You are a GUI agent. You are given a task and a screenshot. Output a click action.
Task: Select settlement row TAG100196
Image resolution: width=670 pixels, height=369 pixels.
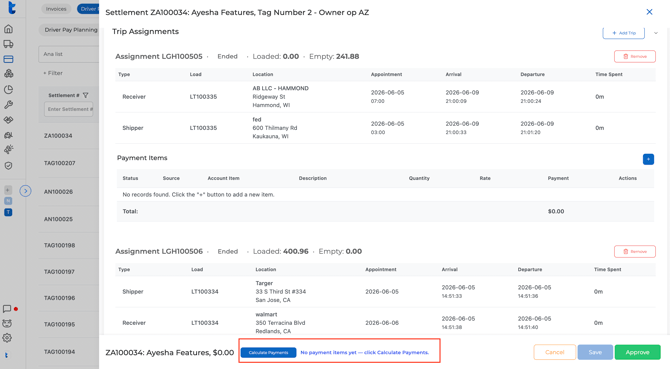point(59,298)
